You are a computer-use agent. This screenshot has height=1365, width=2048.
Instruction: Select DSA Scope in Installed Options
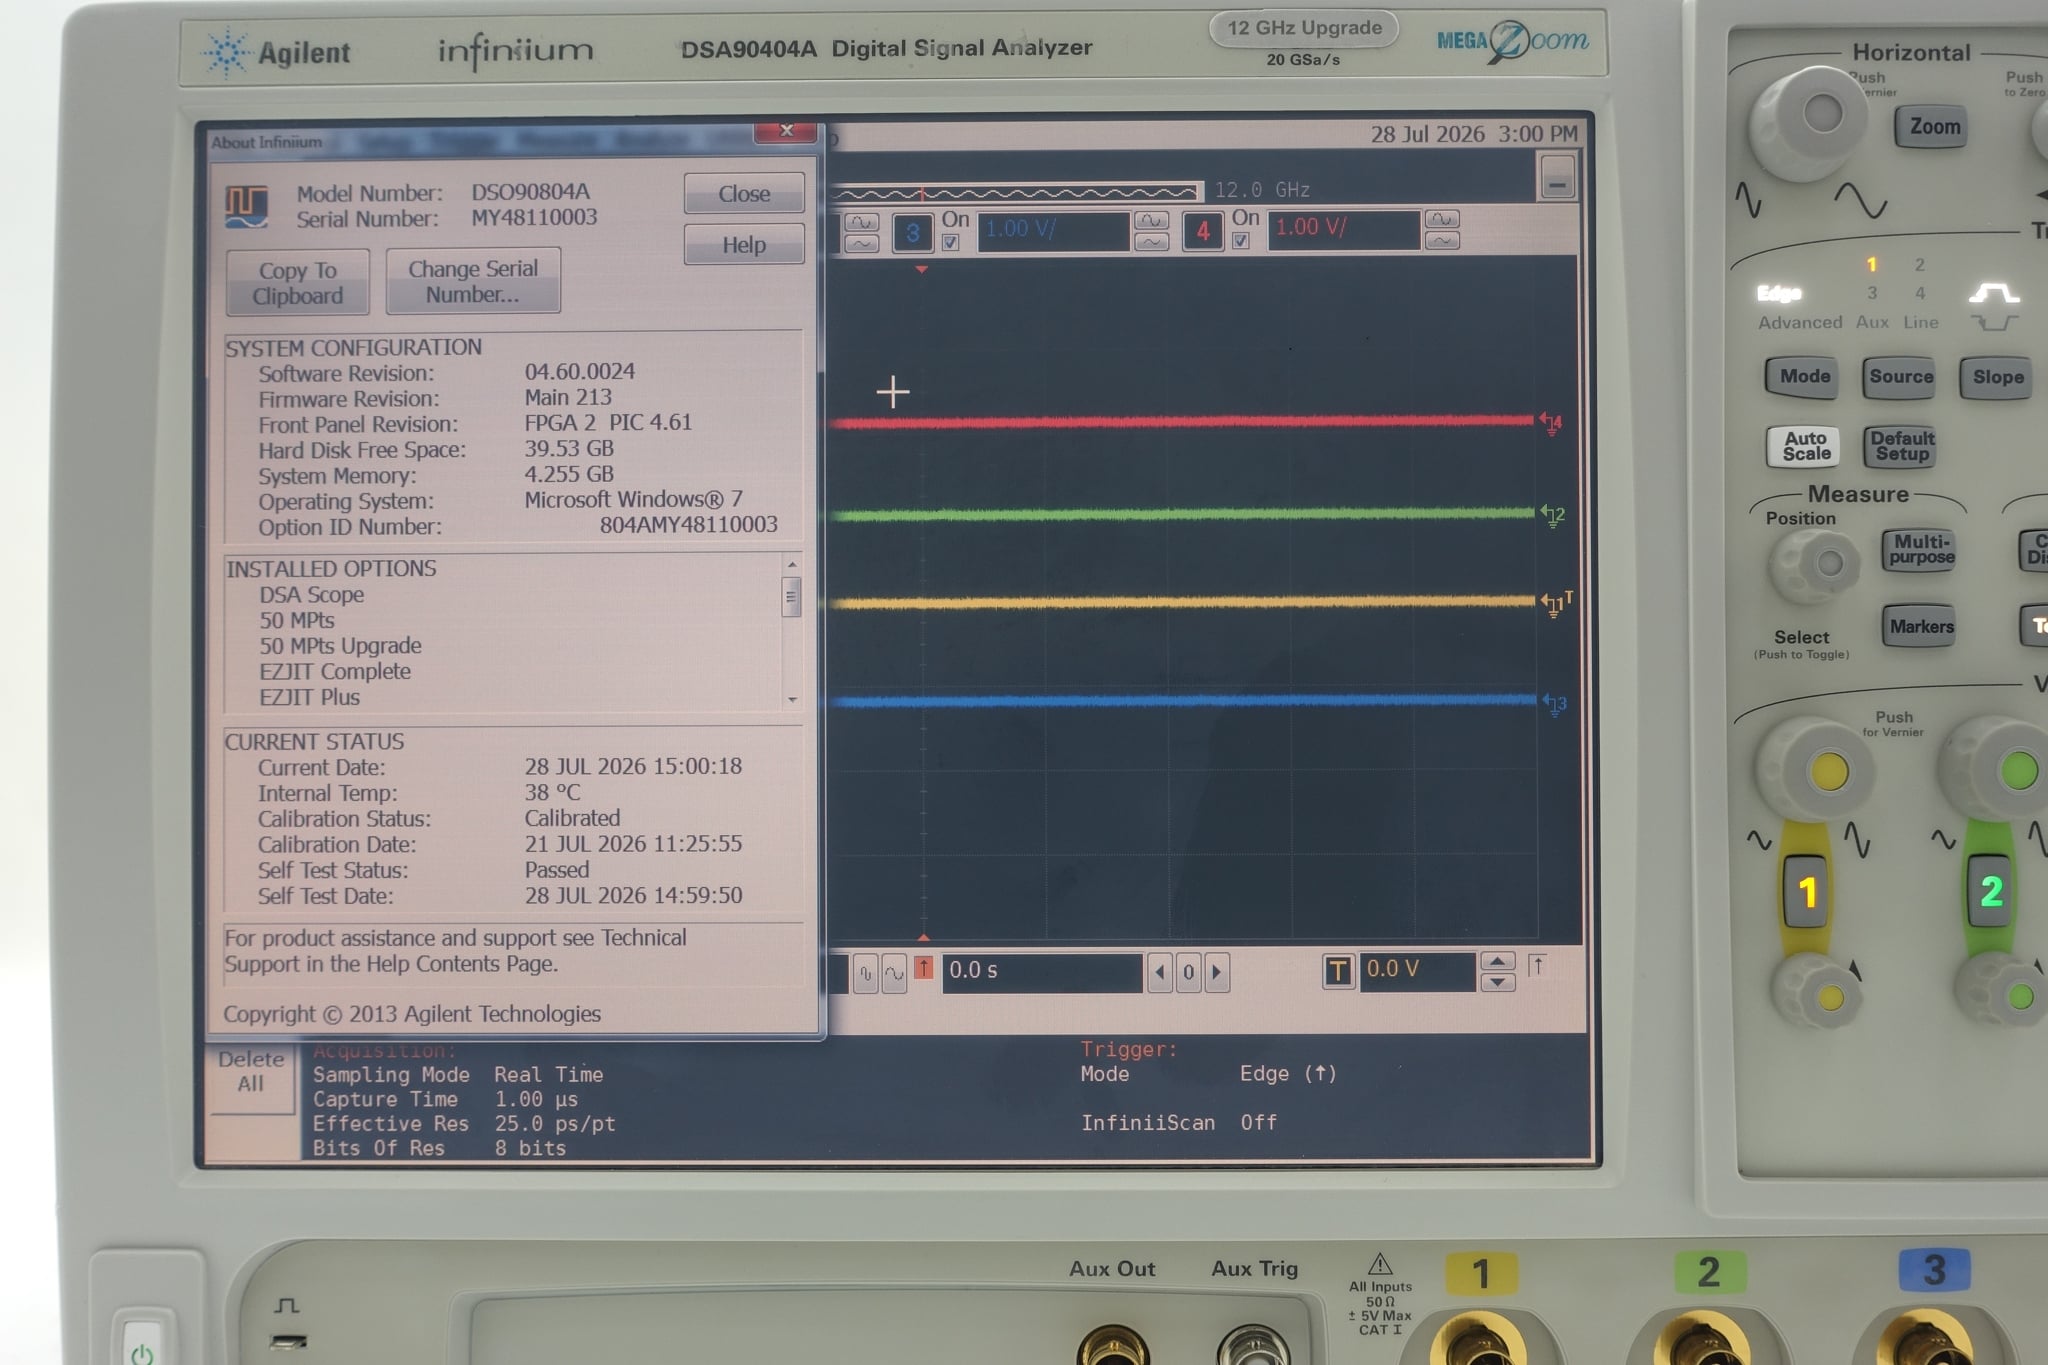click(x=311, y=595)
